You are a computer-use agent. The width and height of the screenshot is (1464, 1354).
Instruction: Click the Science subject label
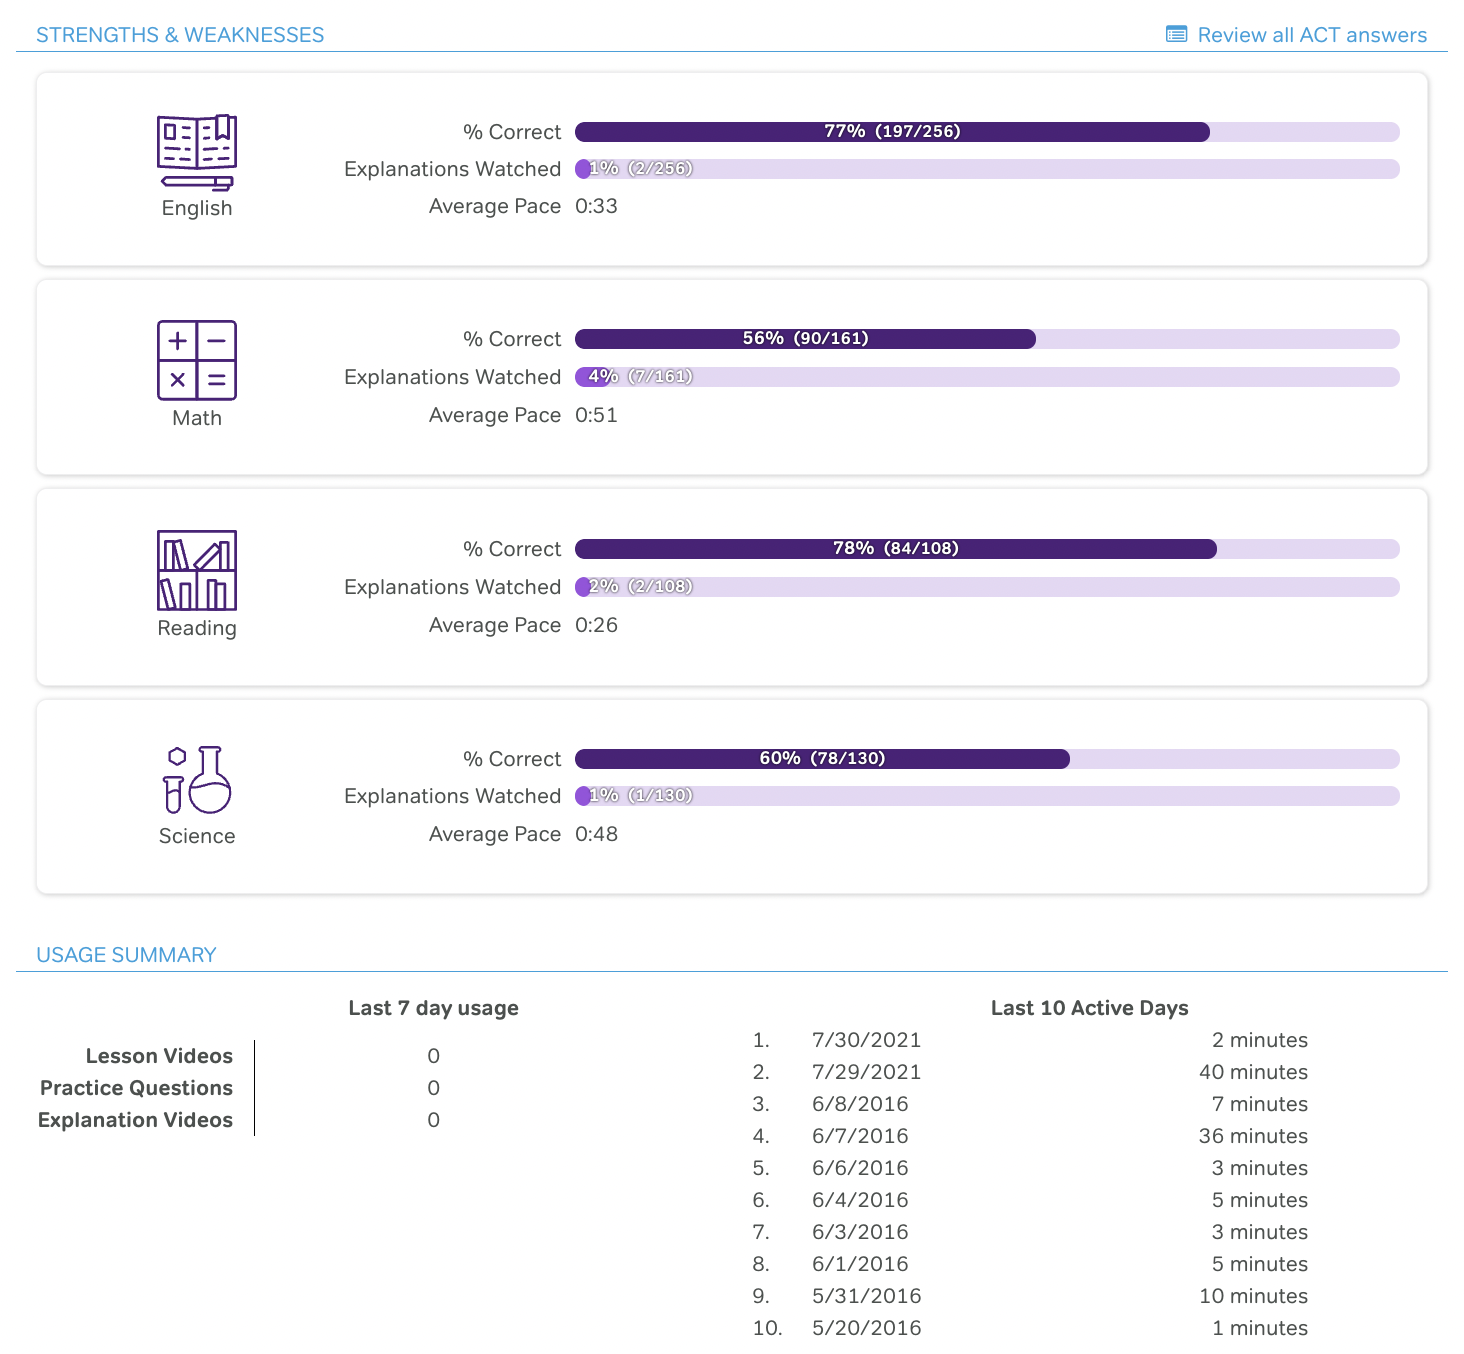(196, 835)
